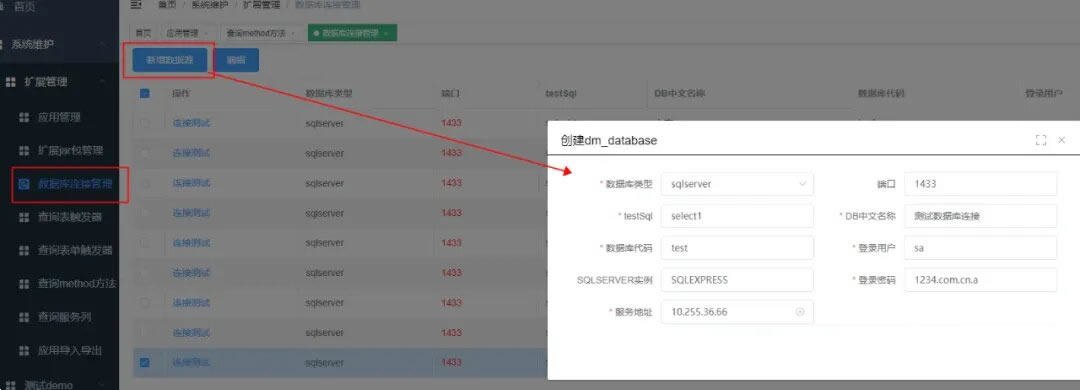Collapse the 扩展管理 submenu chevron

click(x=103, y=82)
